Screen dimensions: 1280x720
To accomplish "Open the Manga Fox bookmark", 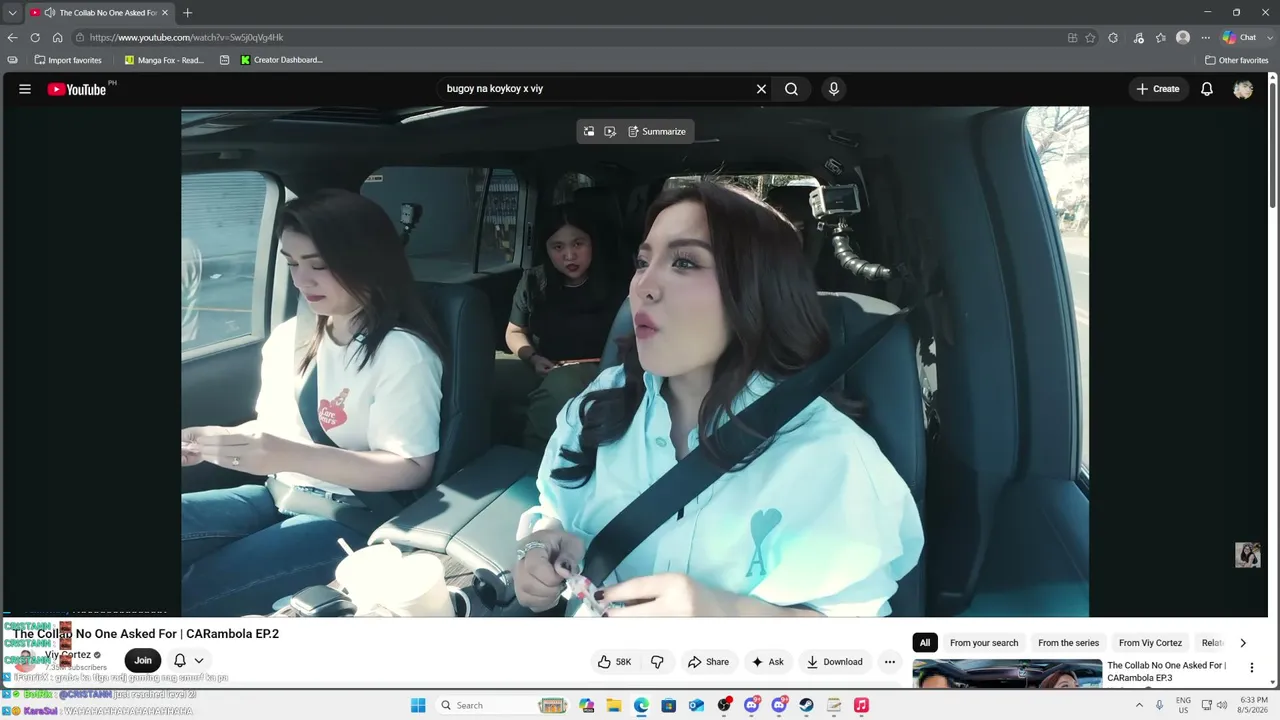I will 164,60.
